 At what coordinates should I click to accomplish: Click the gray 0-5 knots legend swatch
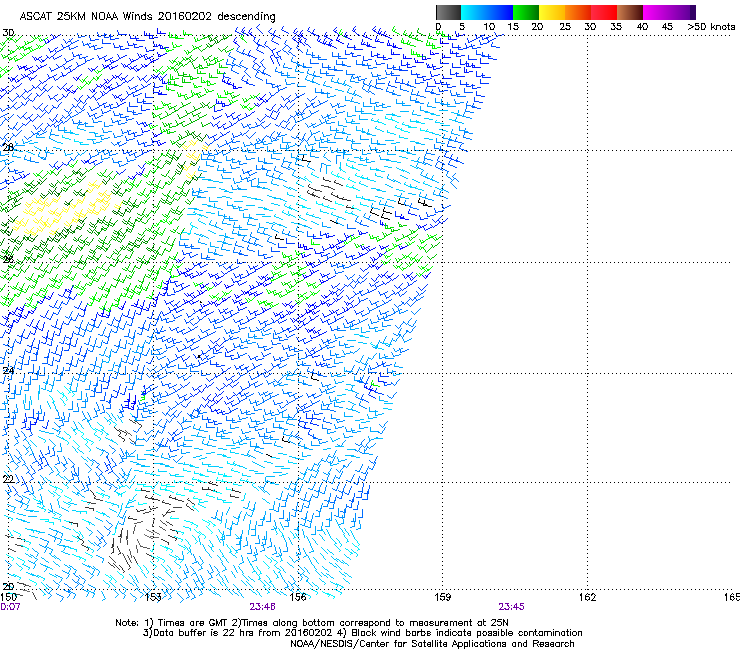(x=448, y=12)
